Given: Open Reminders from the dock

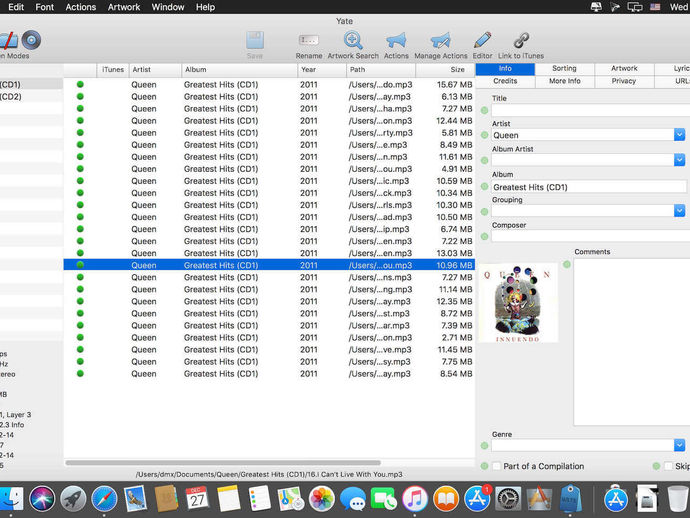Looking at the screenshot, I should [259, 499].
